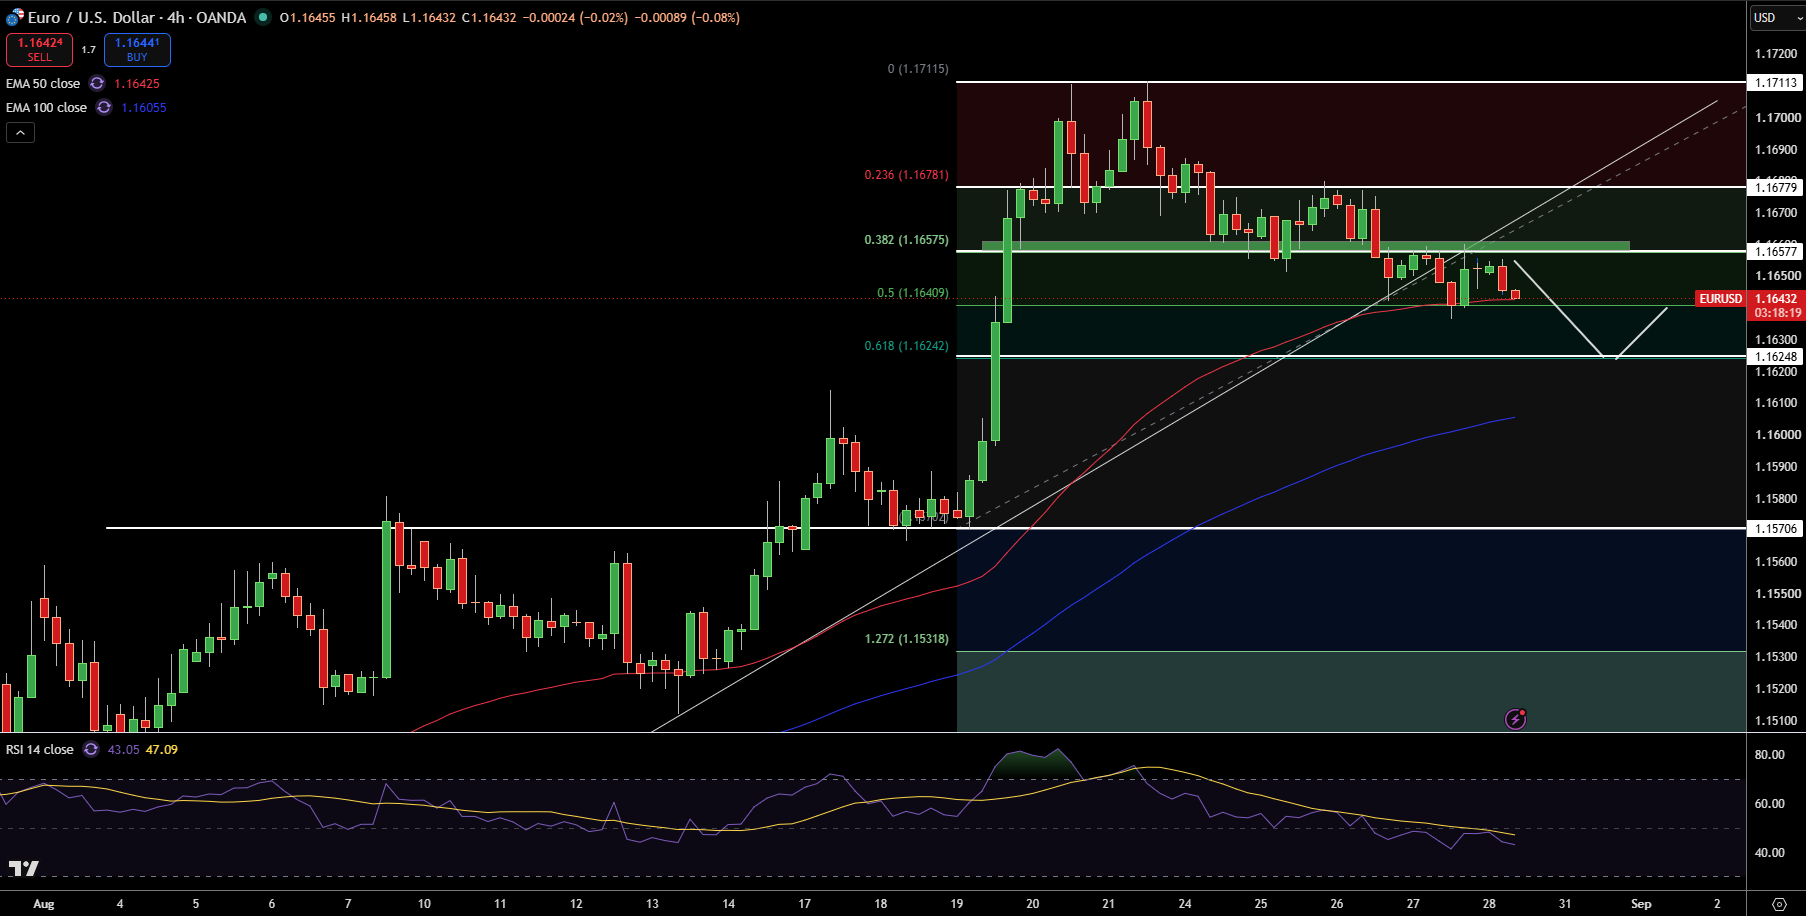Click the 1.272 (1.15318) Fibonacci label

click(906, 638)
